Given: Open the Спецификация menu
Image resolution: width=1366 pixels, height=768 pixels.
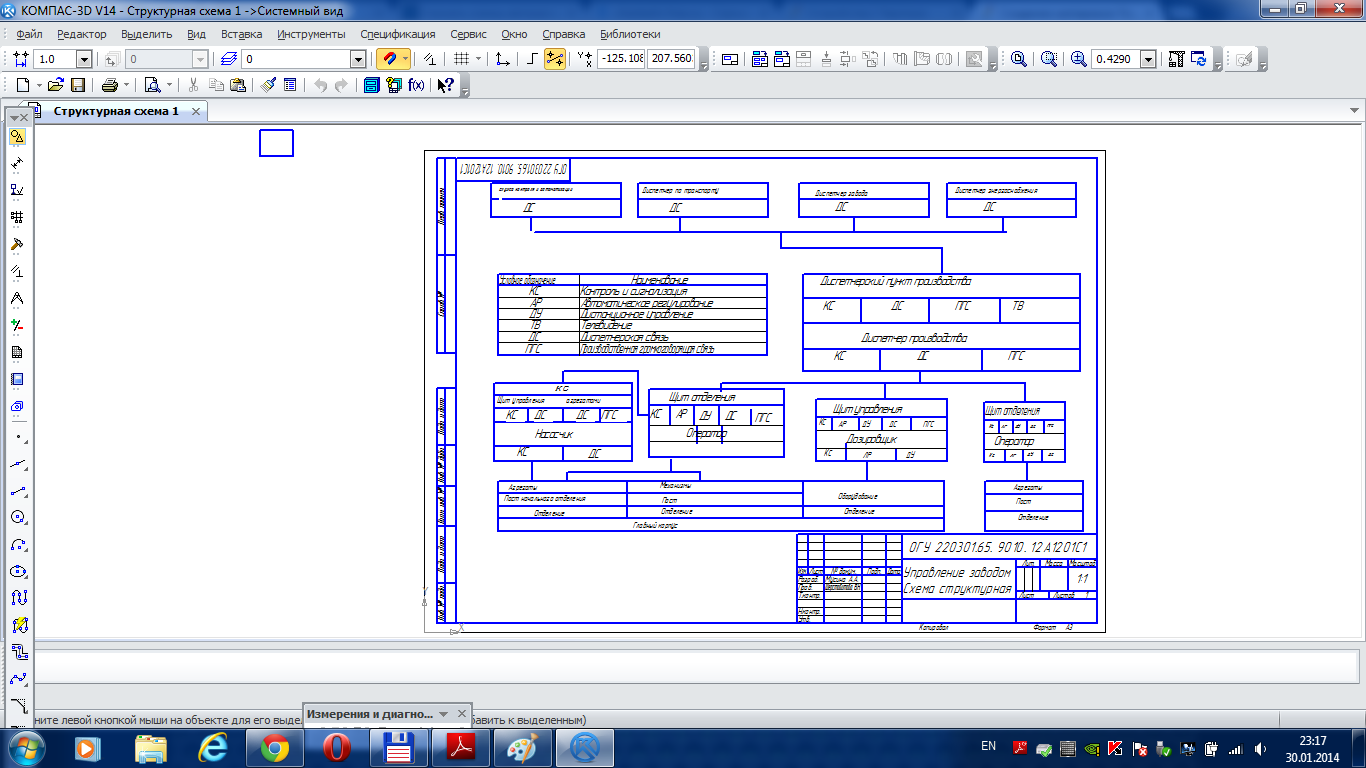Looking at the screenshot, I should tap(397, 34).
